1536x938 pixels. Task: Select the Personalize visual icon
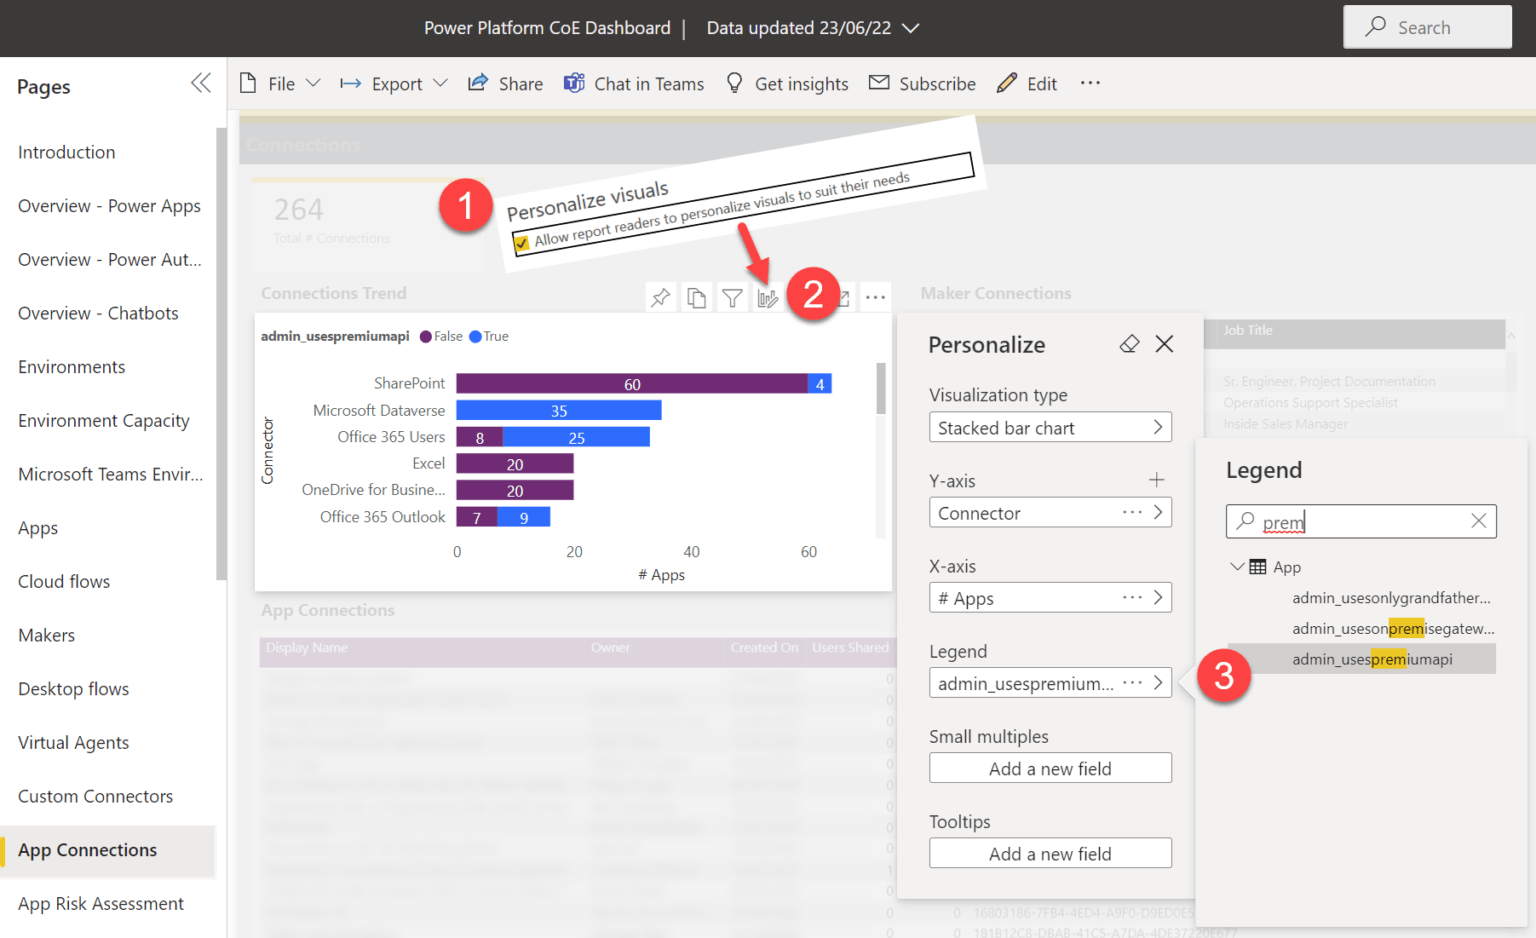point(768,296)
